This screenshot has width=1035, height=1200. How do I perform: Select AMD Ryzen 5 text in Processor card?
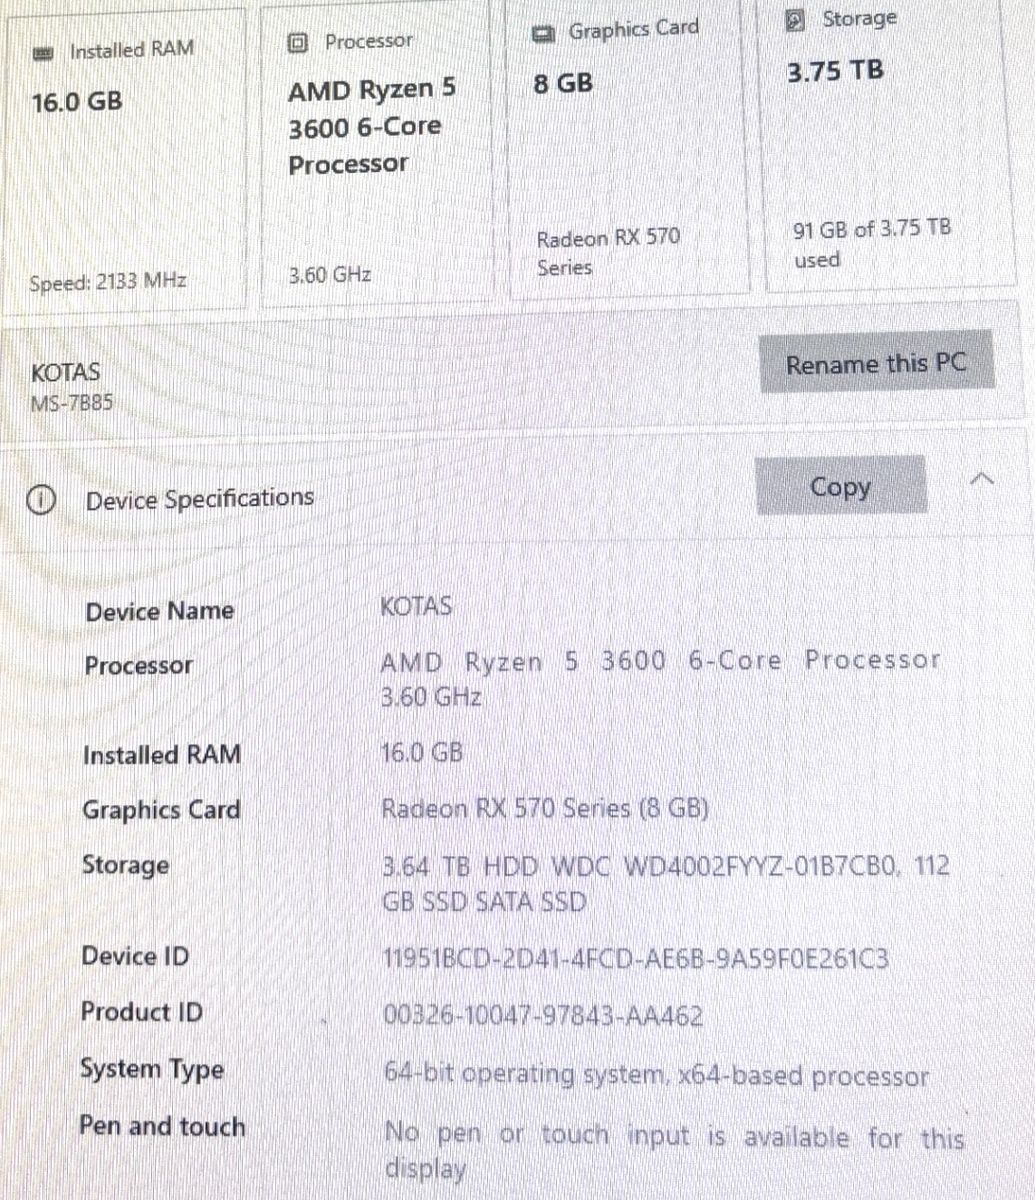(x=371, y=90)
